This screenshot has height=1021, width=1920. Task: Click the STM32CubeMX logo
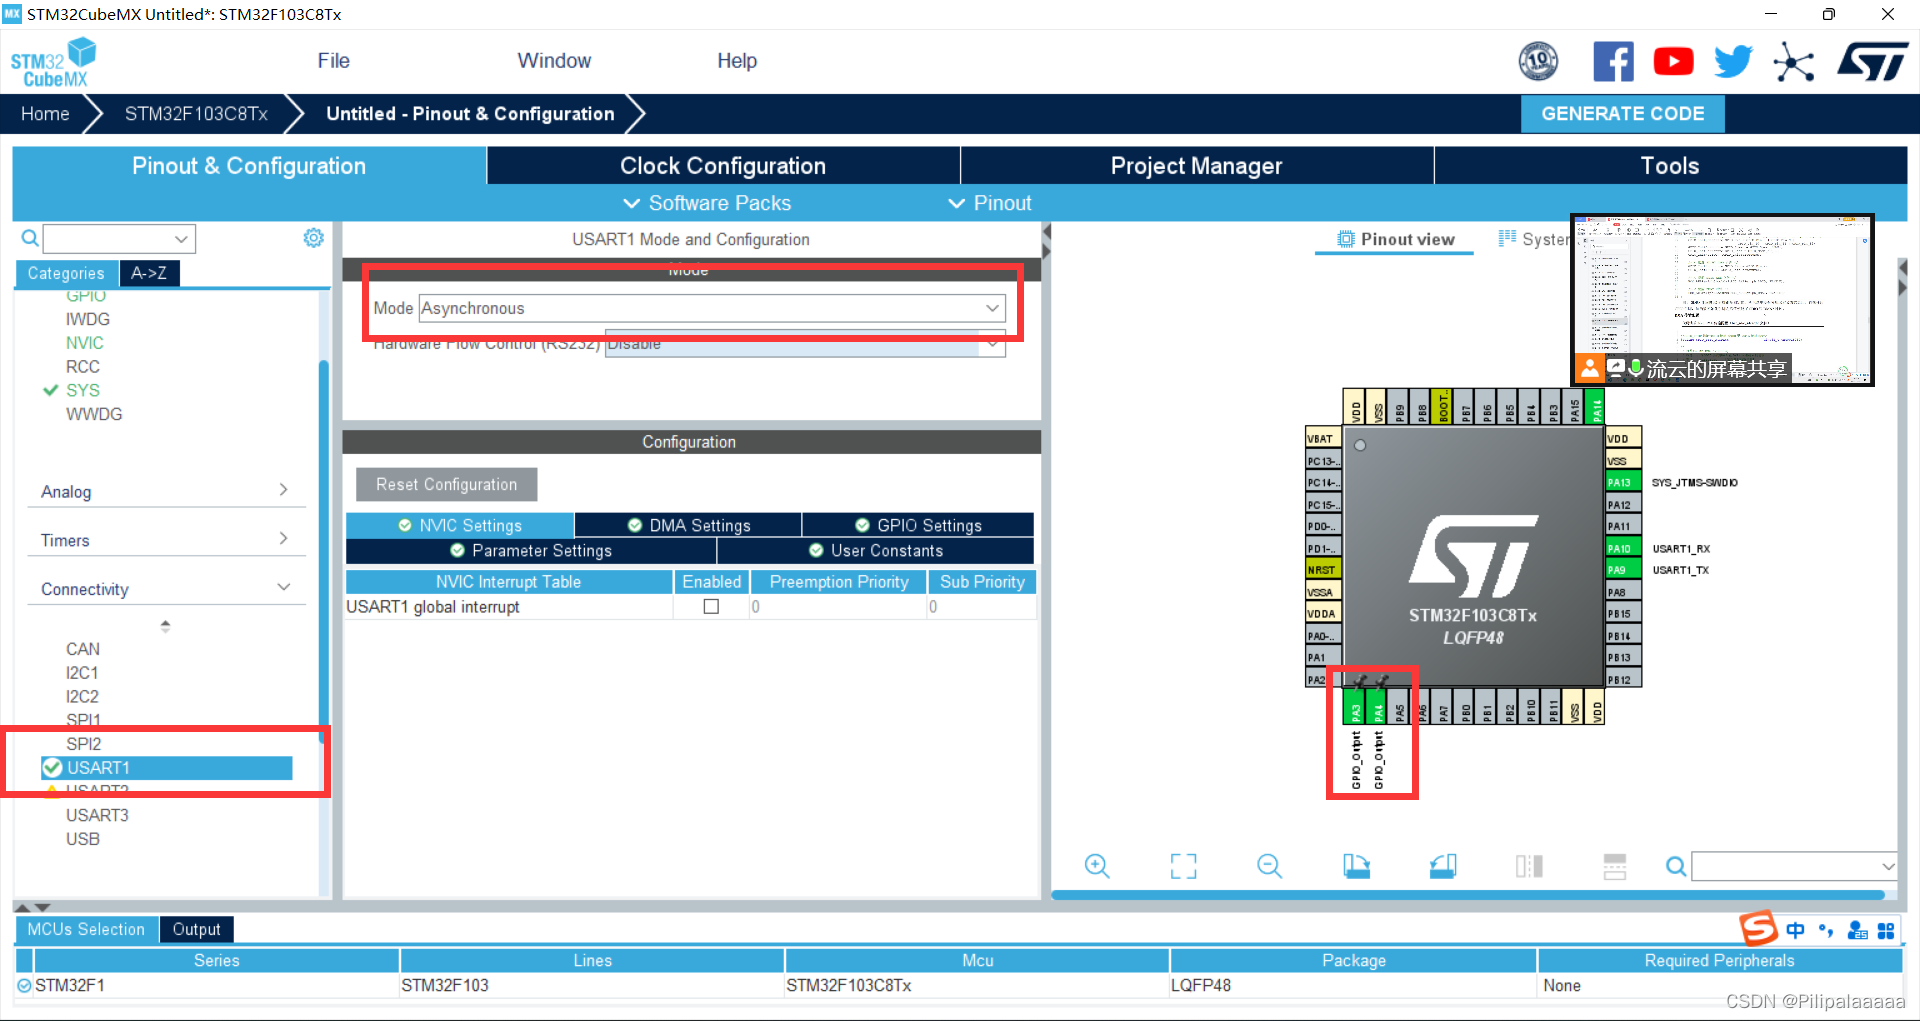pos(53,62)
